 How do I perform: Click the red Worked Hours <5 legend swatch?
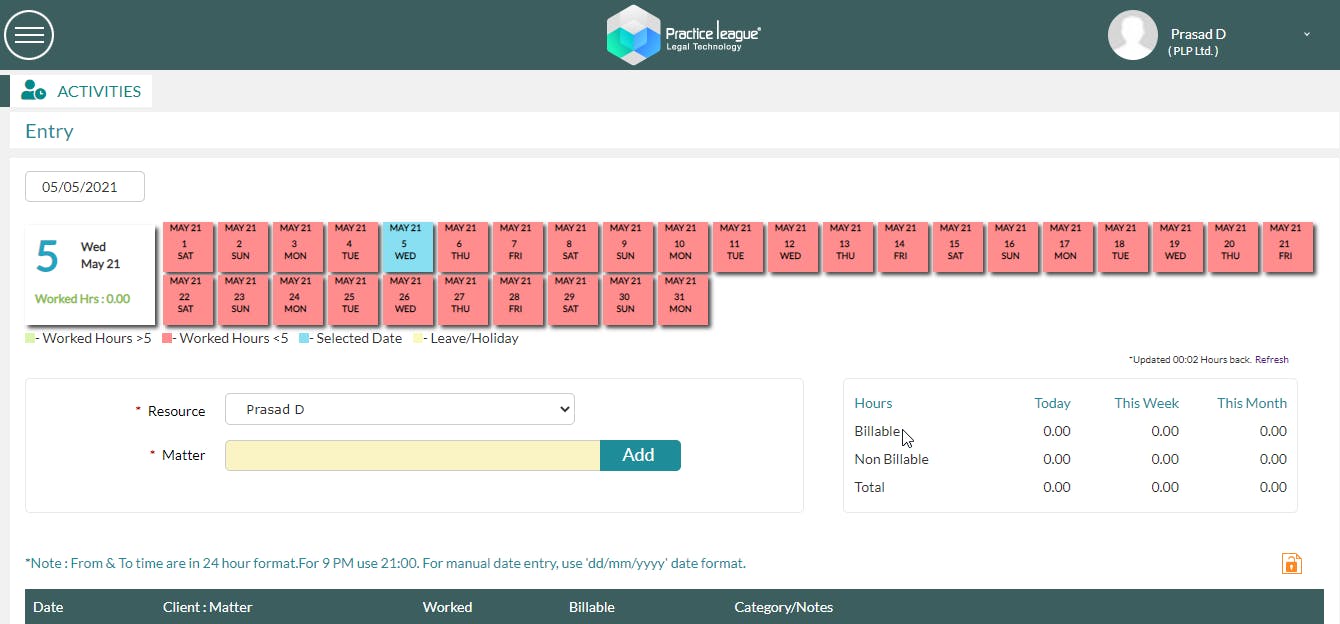(x=167, y=338)
